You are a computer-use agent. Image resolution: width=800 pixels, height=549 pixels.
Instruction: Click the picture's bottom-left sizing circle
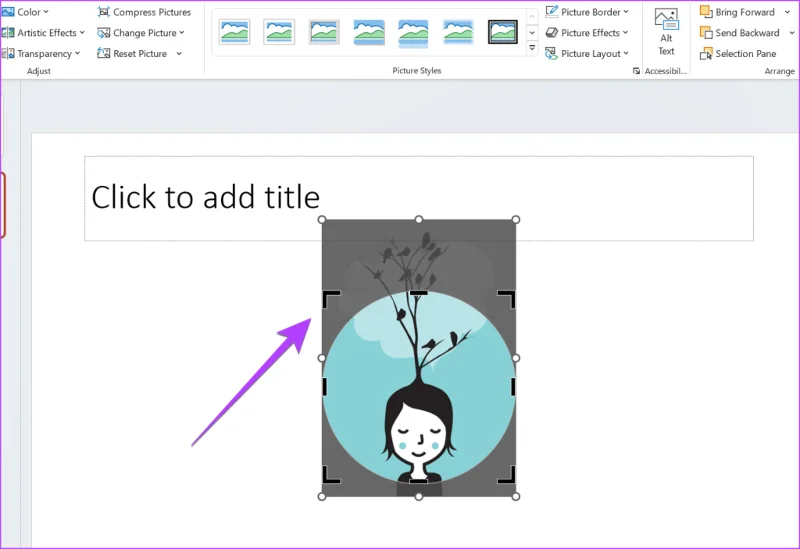pos(321,496)
